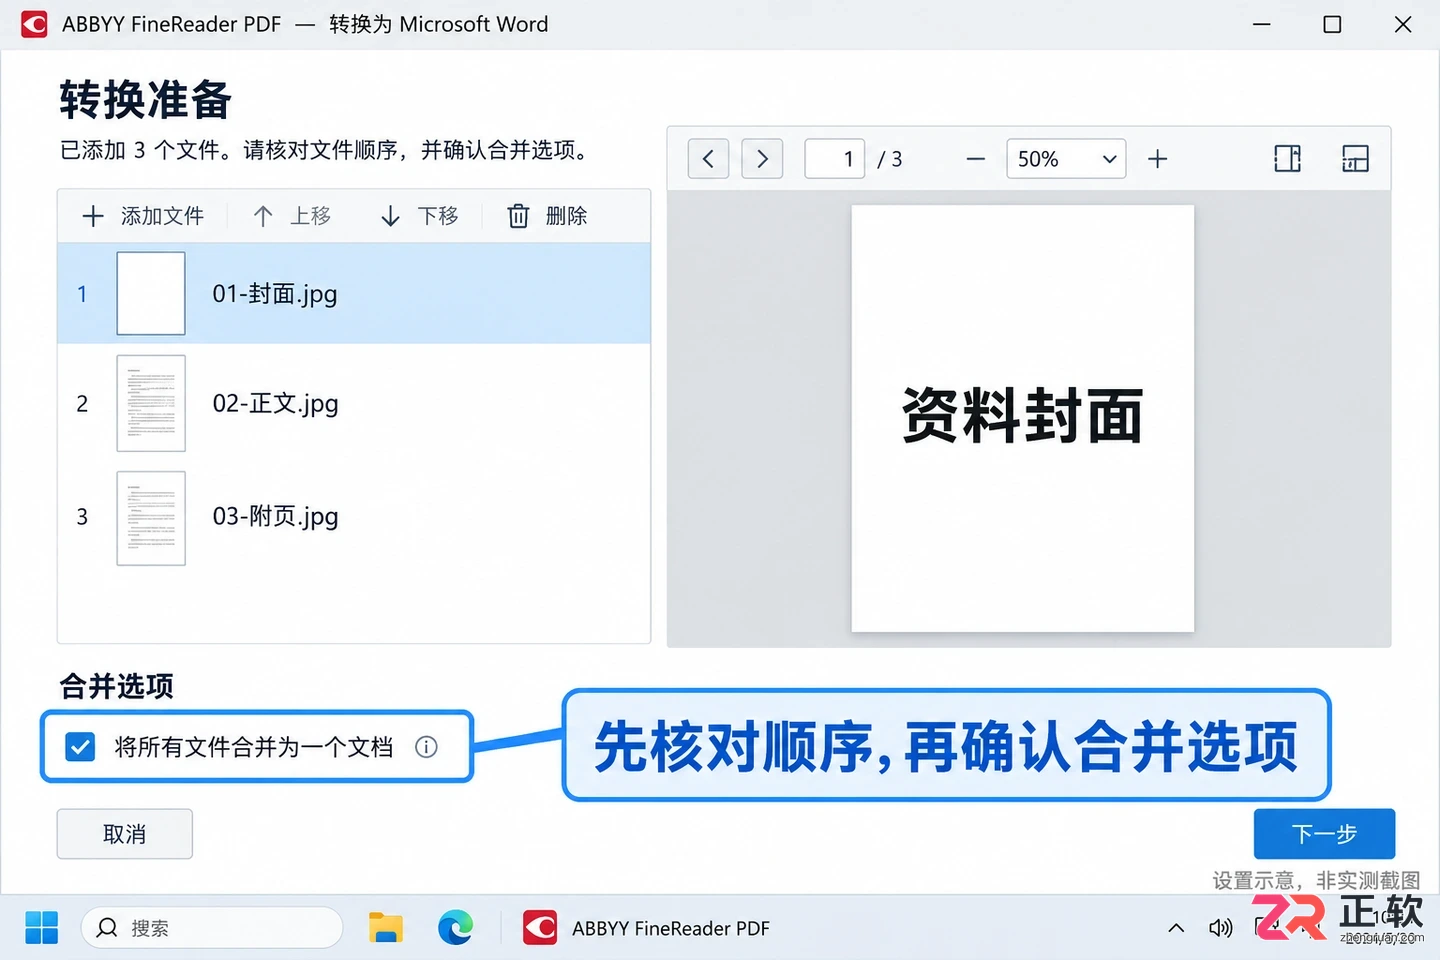Close the FineReader window
This screenshot has height=960, width=1440.
1403,24
